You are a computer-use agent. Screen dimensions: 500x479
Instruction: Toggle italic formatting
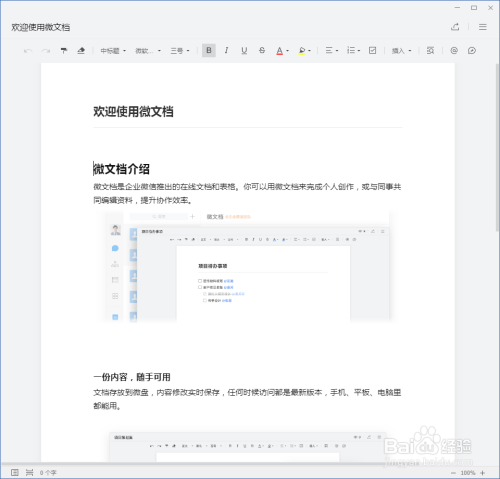pyautogui.click(x=227, y=50)
